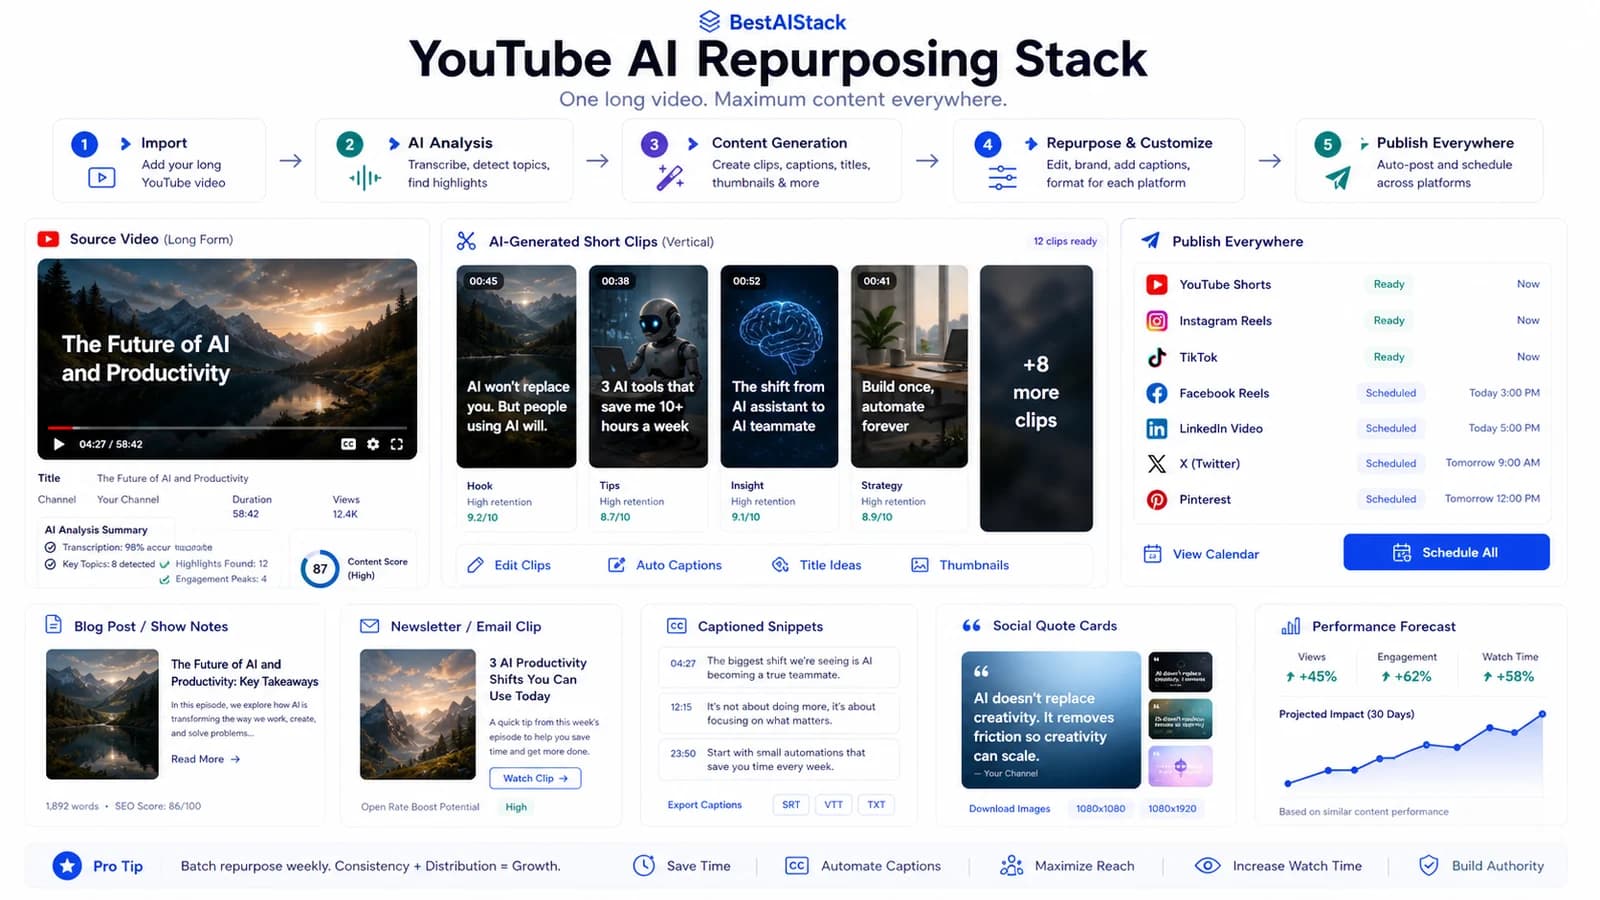Screen dimensions: 1600x900
Task: Click the Build Authority shield icon
Action: (1429, 866)
